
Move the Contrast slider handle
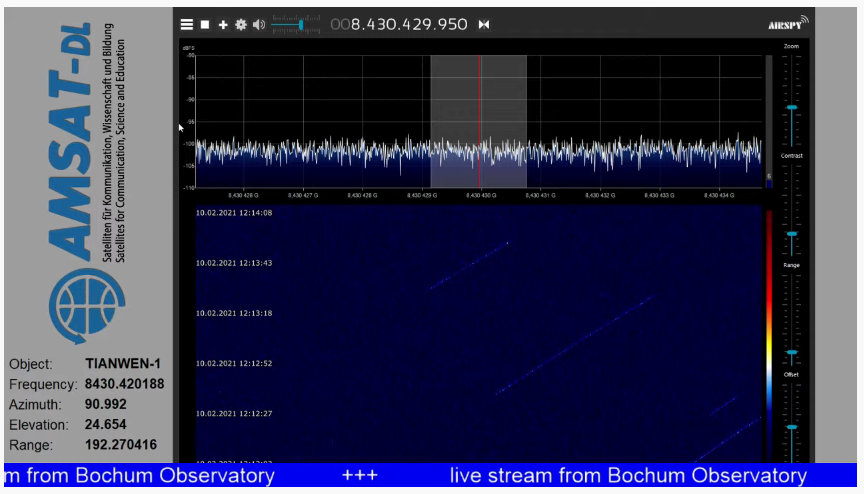coord(792,234)
